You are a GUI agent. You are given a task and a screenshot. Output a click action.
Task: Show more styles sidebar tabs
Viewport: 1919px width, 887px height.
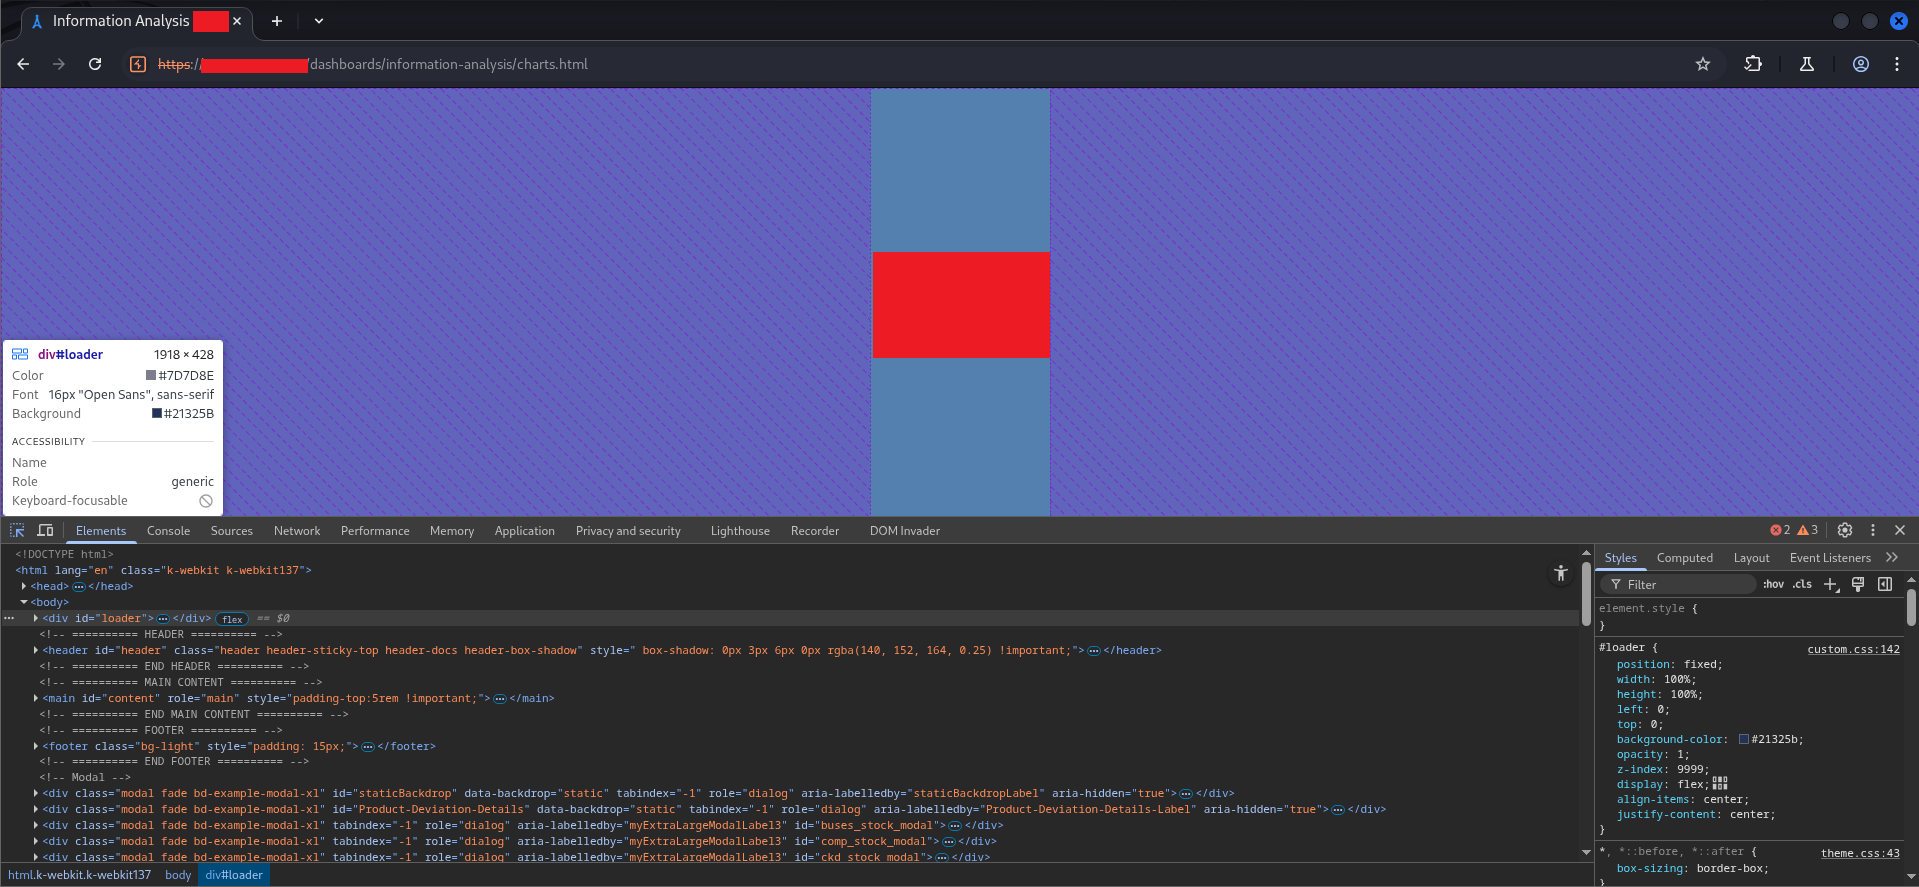(x=1892, y=557)
